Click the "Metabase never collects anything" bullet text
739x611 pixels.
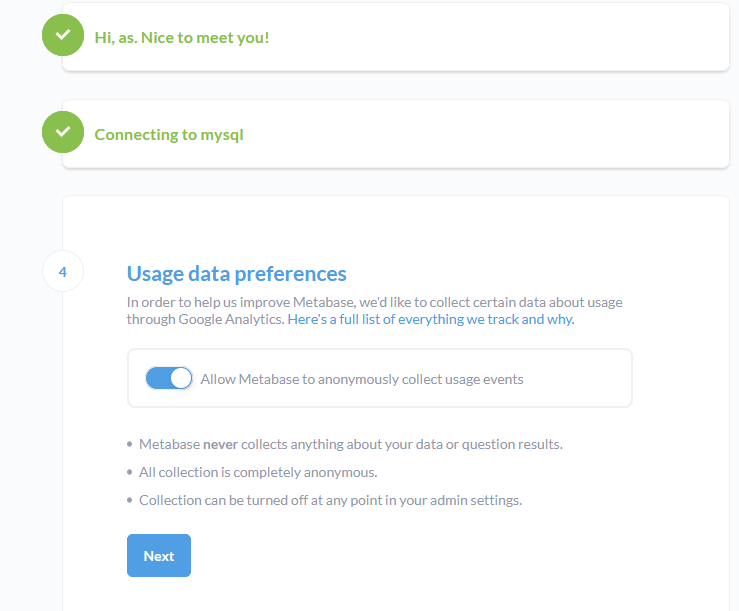(x=350, y=444)
